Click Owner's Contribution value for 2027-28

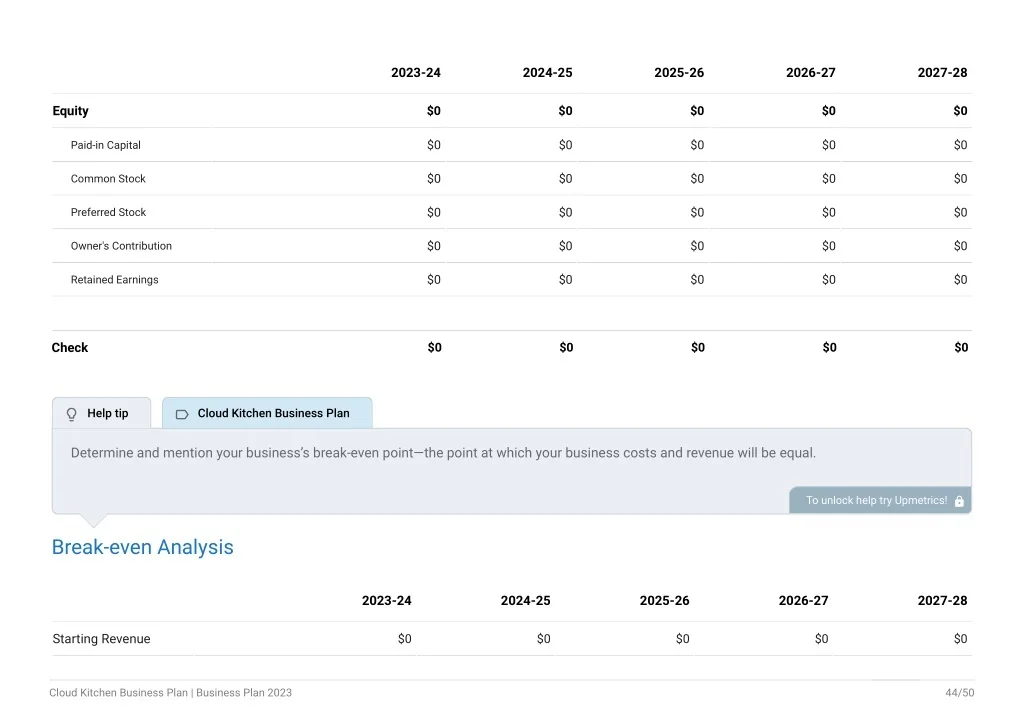961,246
